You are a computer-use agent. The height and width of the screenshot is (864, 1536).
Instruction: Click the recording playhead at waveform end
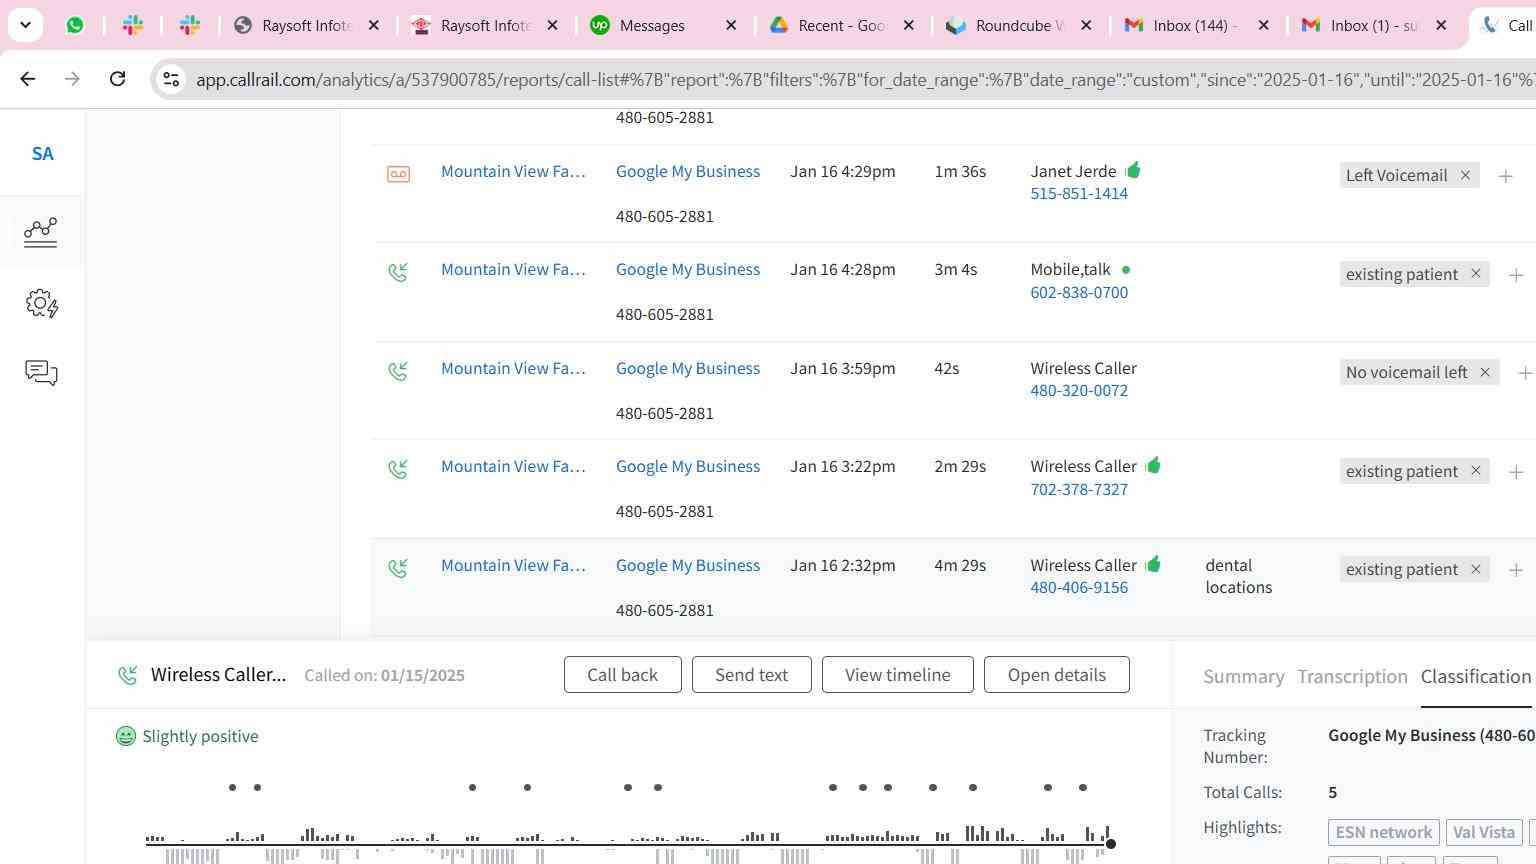(x=1110, y=844)
